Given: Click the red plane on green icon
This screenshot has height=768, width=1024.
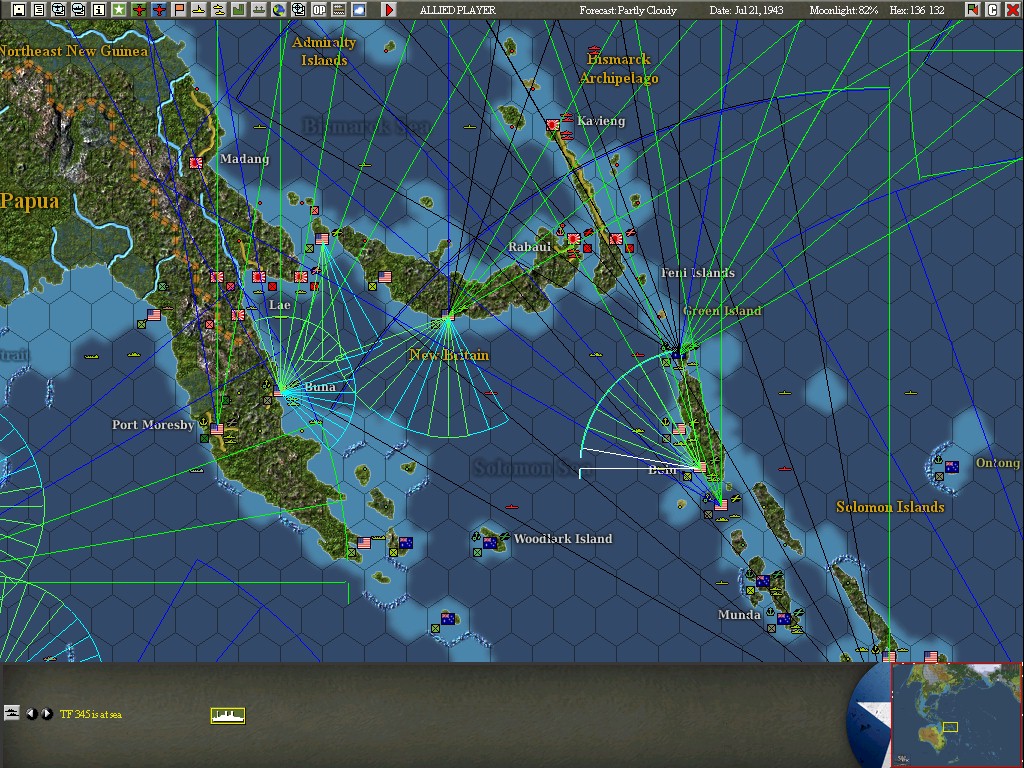Looking at the screenshot, I should (138, 9).
